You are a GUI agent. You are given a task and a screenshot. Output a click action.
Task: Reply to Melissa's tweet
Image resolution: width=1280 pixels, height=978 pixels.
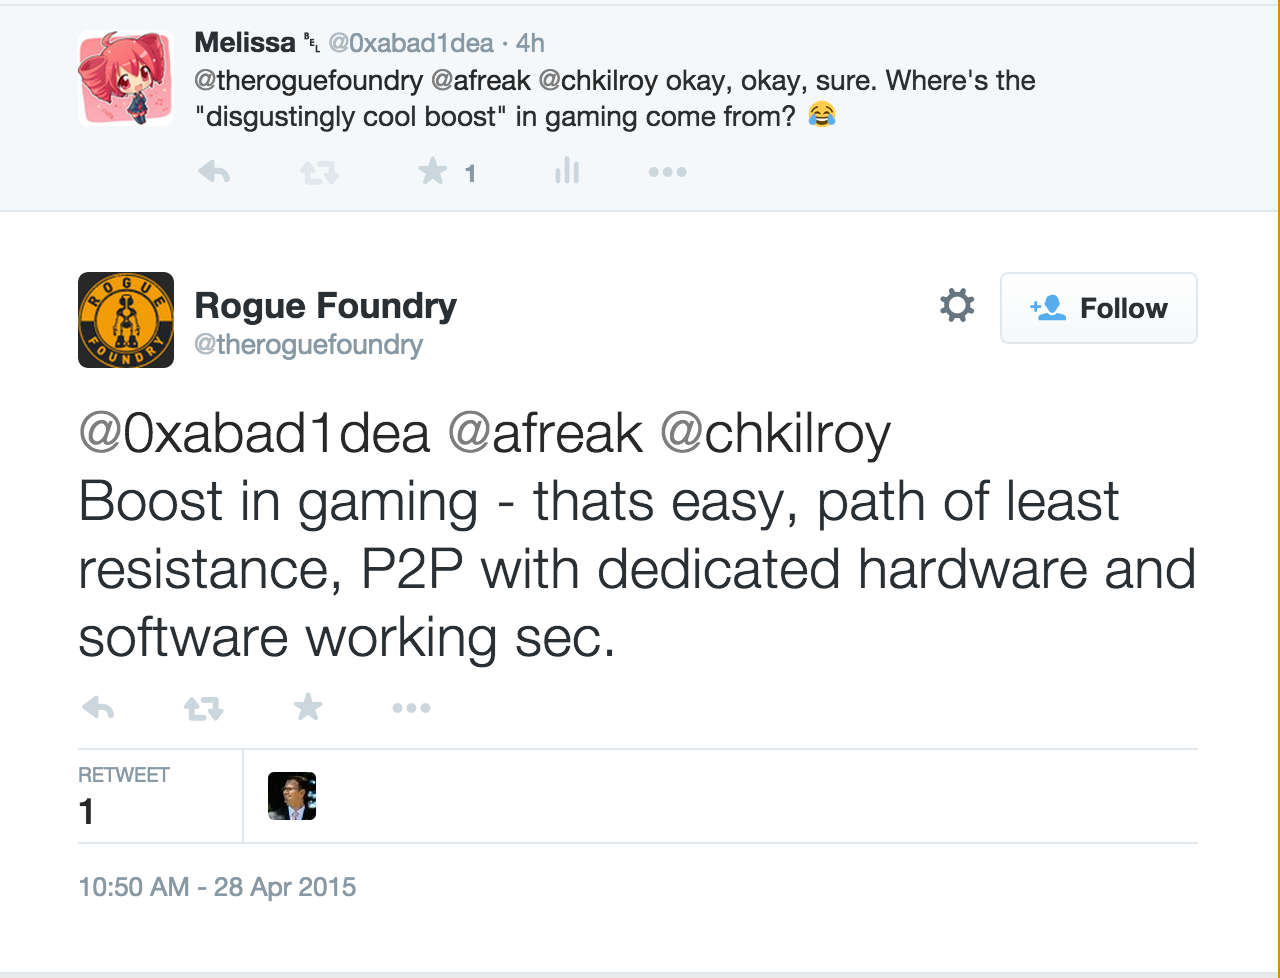[214, 172]
